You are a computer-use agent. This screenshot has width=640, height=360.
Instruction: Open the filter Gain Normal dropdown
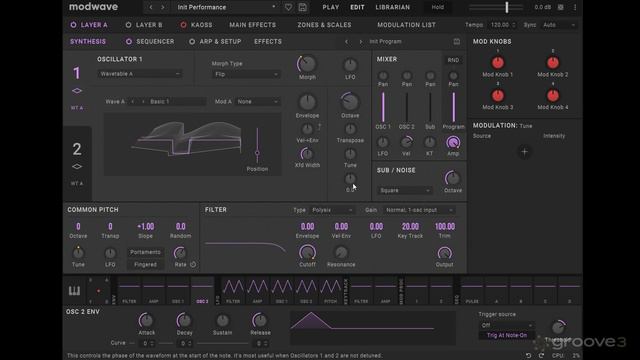coord(419,210)
